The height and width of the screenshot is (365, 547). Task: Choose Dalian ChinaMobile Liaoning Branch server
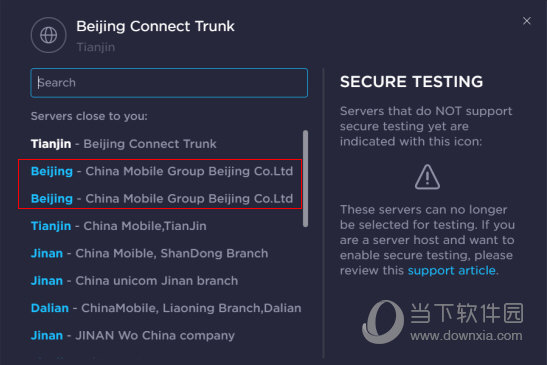pos(166,308)
